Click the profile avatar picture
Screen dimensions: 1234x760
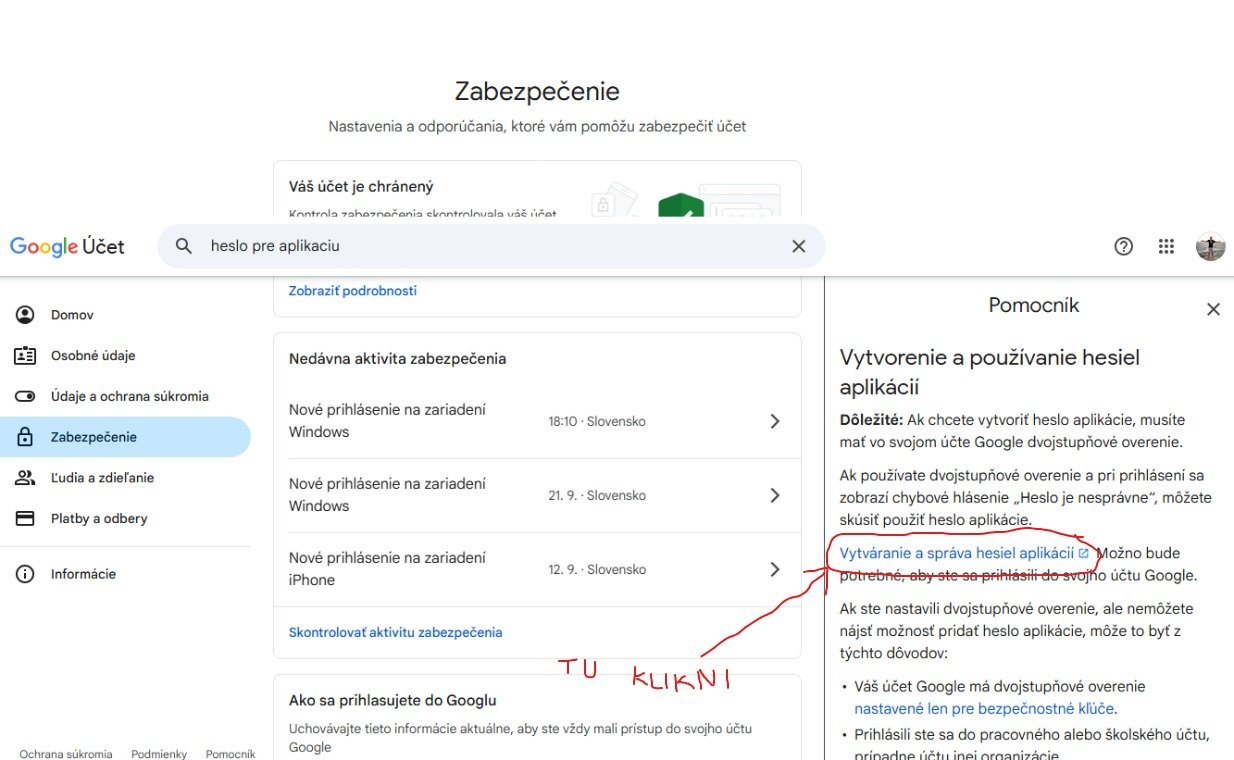(1210, 246)
